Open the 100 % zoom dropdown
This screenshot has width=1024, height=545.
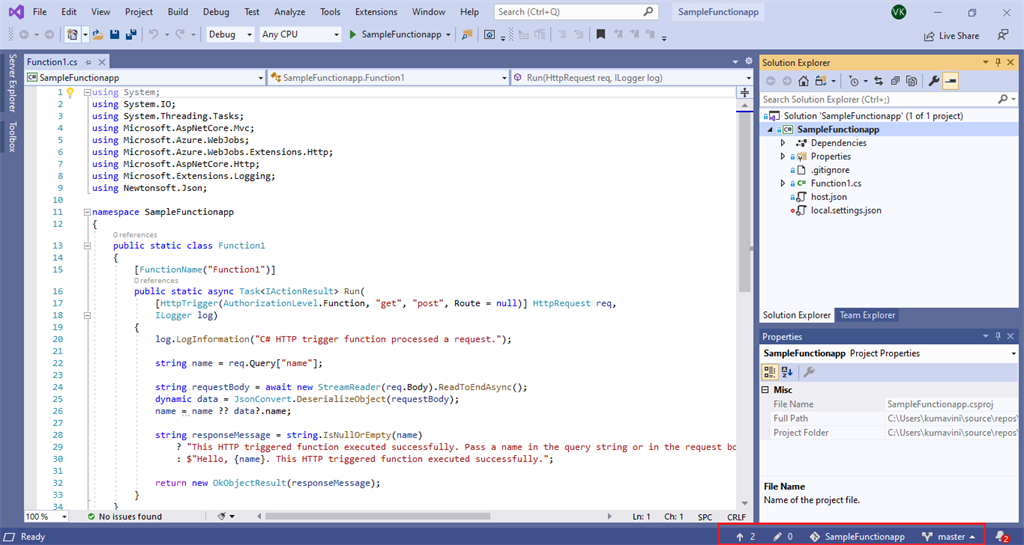coord(47,516)
